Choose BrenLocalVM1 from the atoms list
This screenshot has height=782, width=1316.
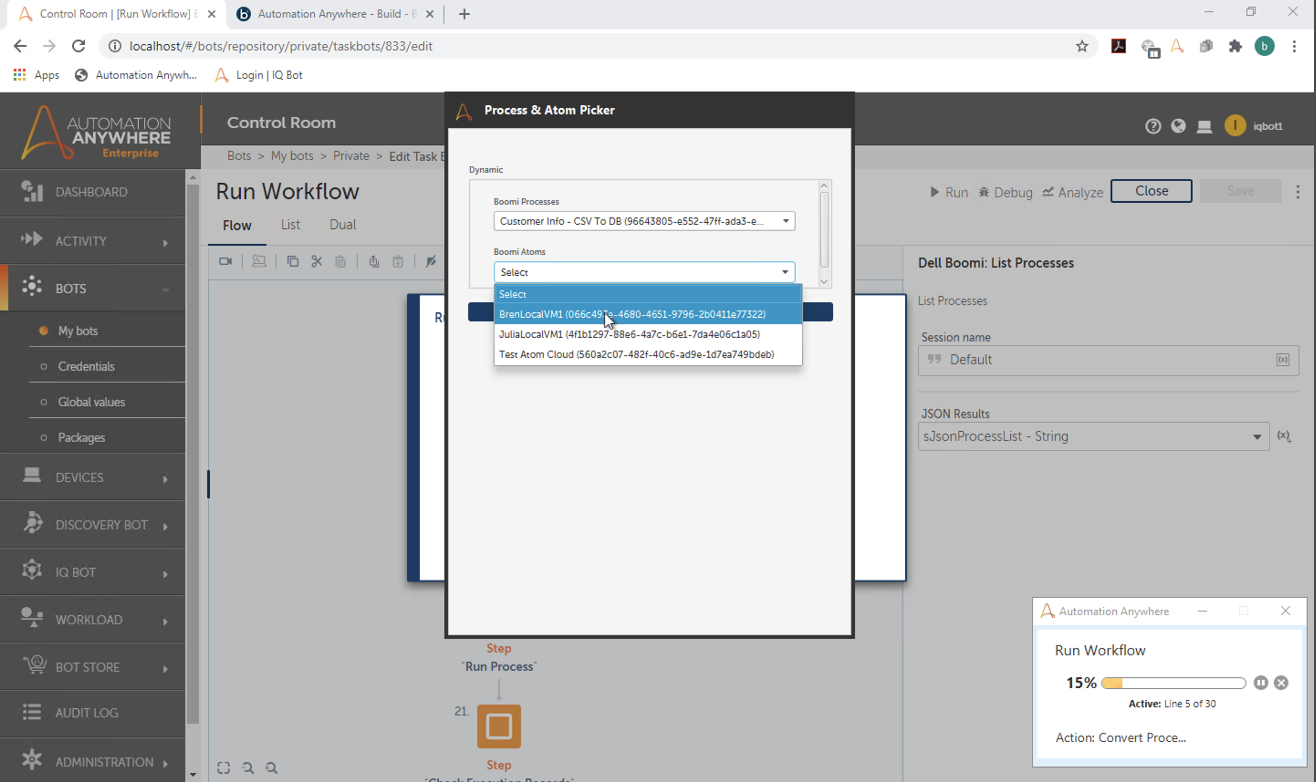click(x=648, y=314)
